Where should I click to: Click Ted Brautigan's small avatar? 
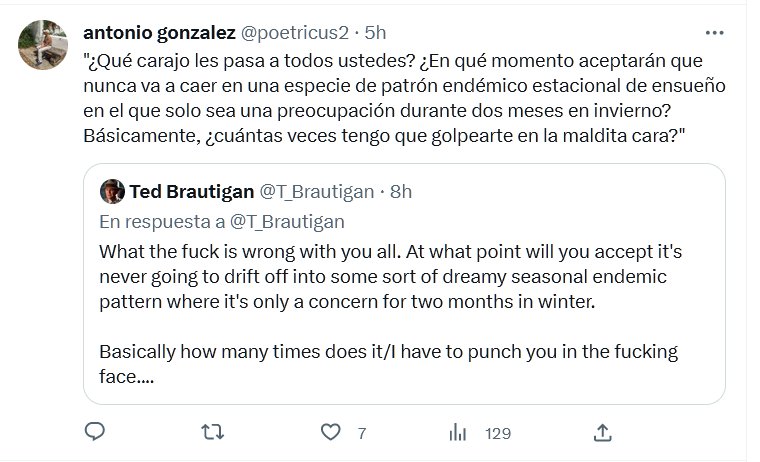click(113, 190)
